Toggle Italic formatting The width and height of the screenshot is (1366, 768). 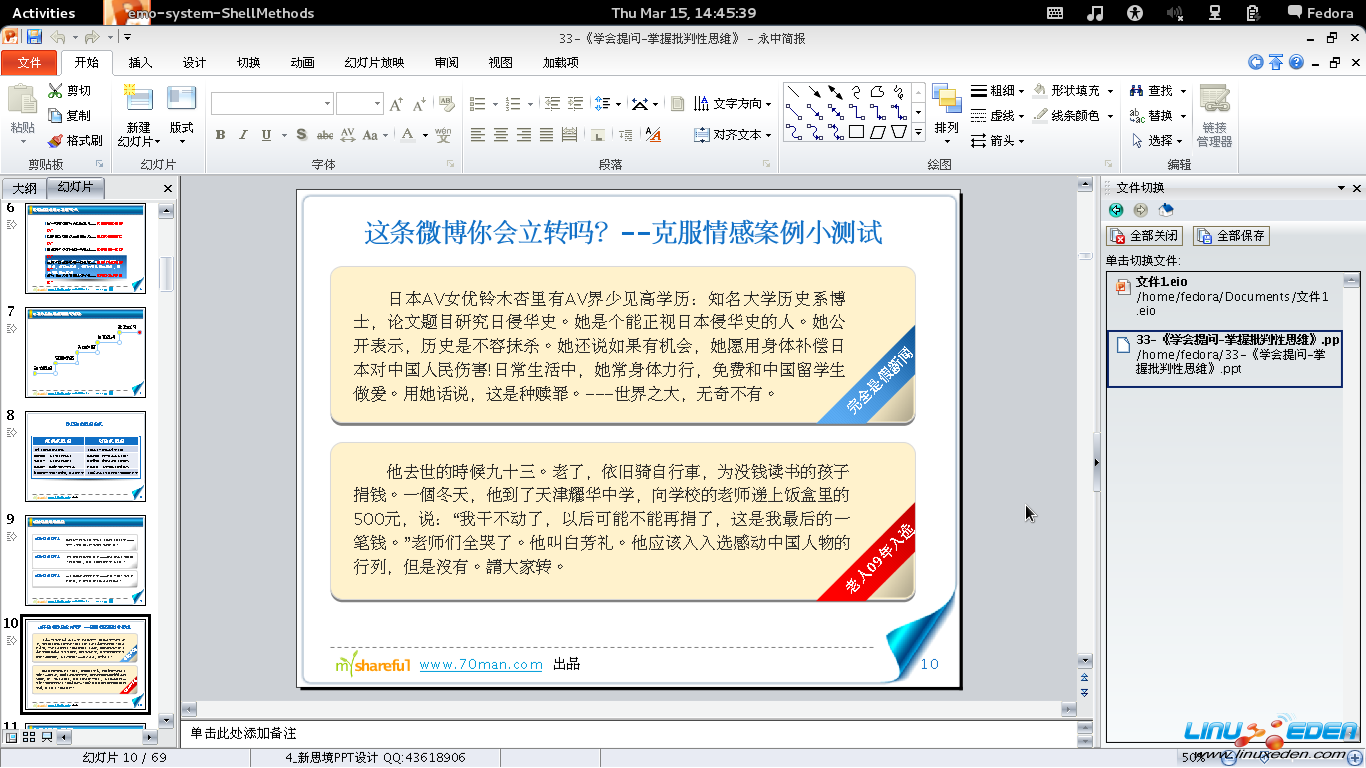click(243, 135)
